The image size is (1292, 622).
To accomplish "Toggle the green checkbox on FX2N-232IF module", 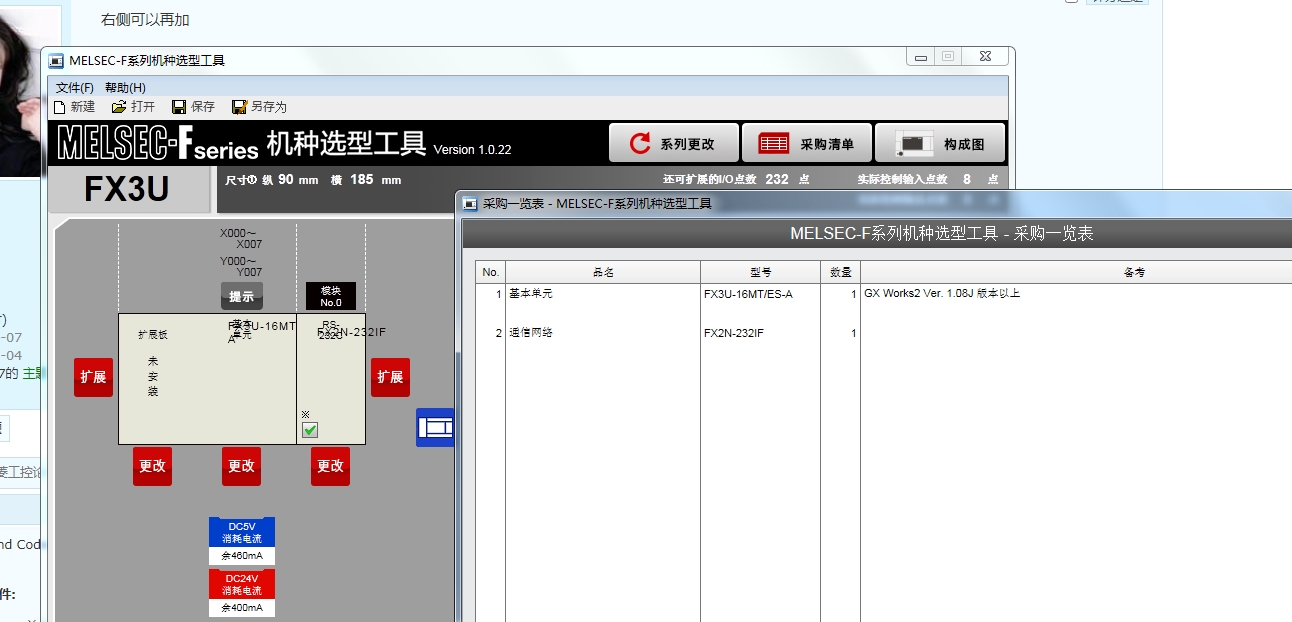I will 310,430.
